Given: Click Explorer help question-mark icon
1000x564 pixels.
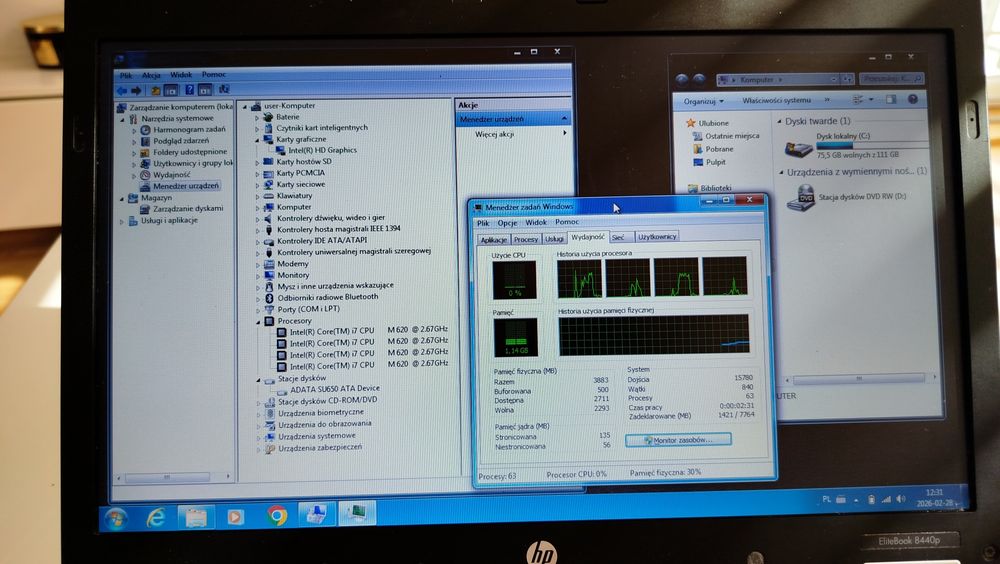Looking at the screenshot, I should point(913,100).
